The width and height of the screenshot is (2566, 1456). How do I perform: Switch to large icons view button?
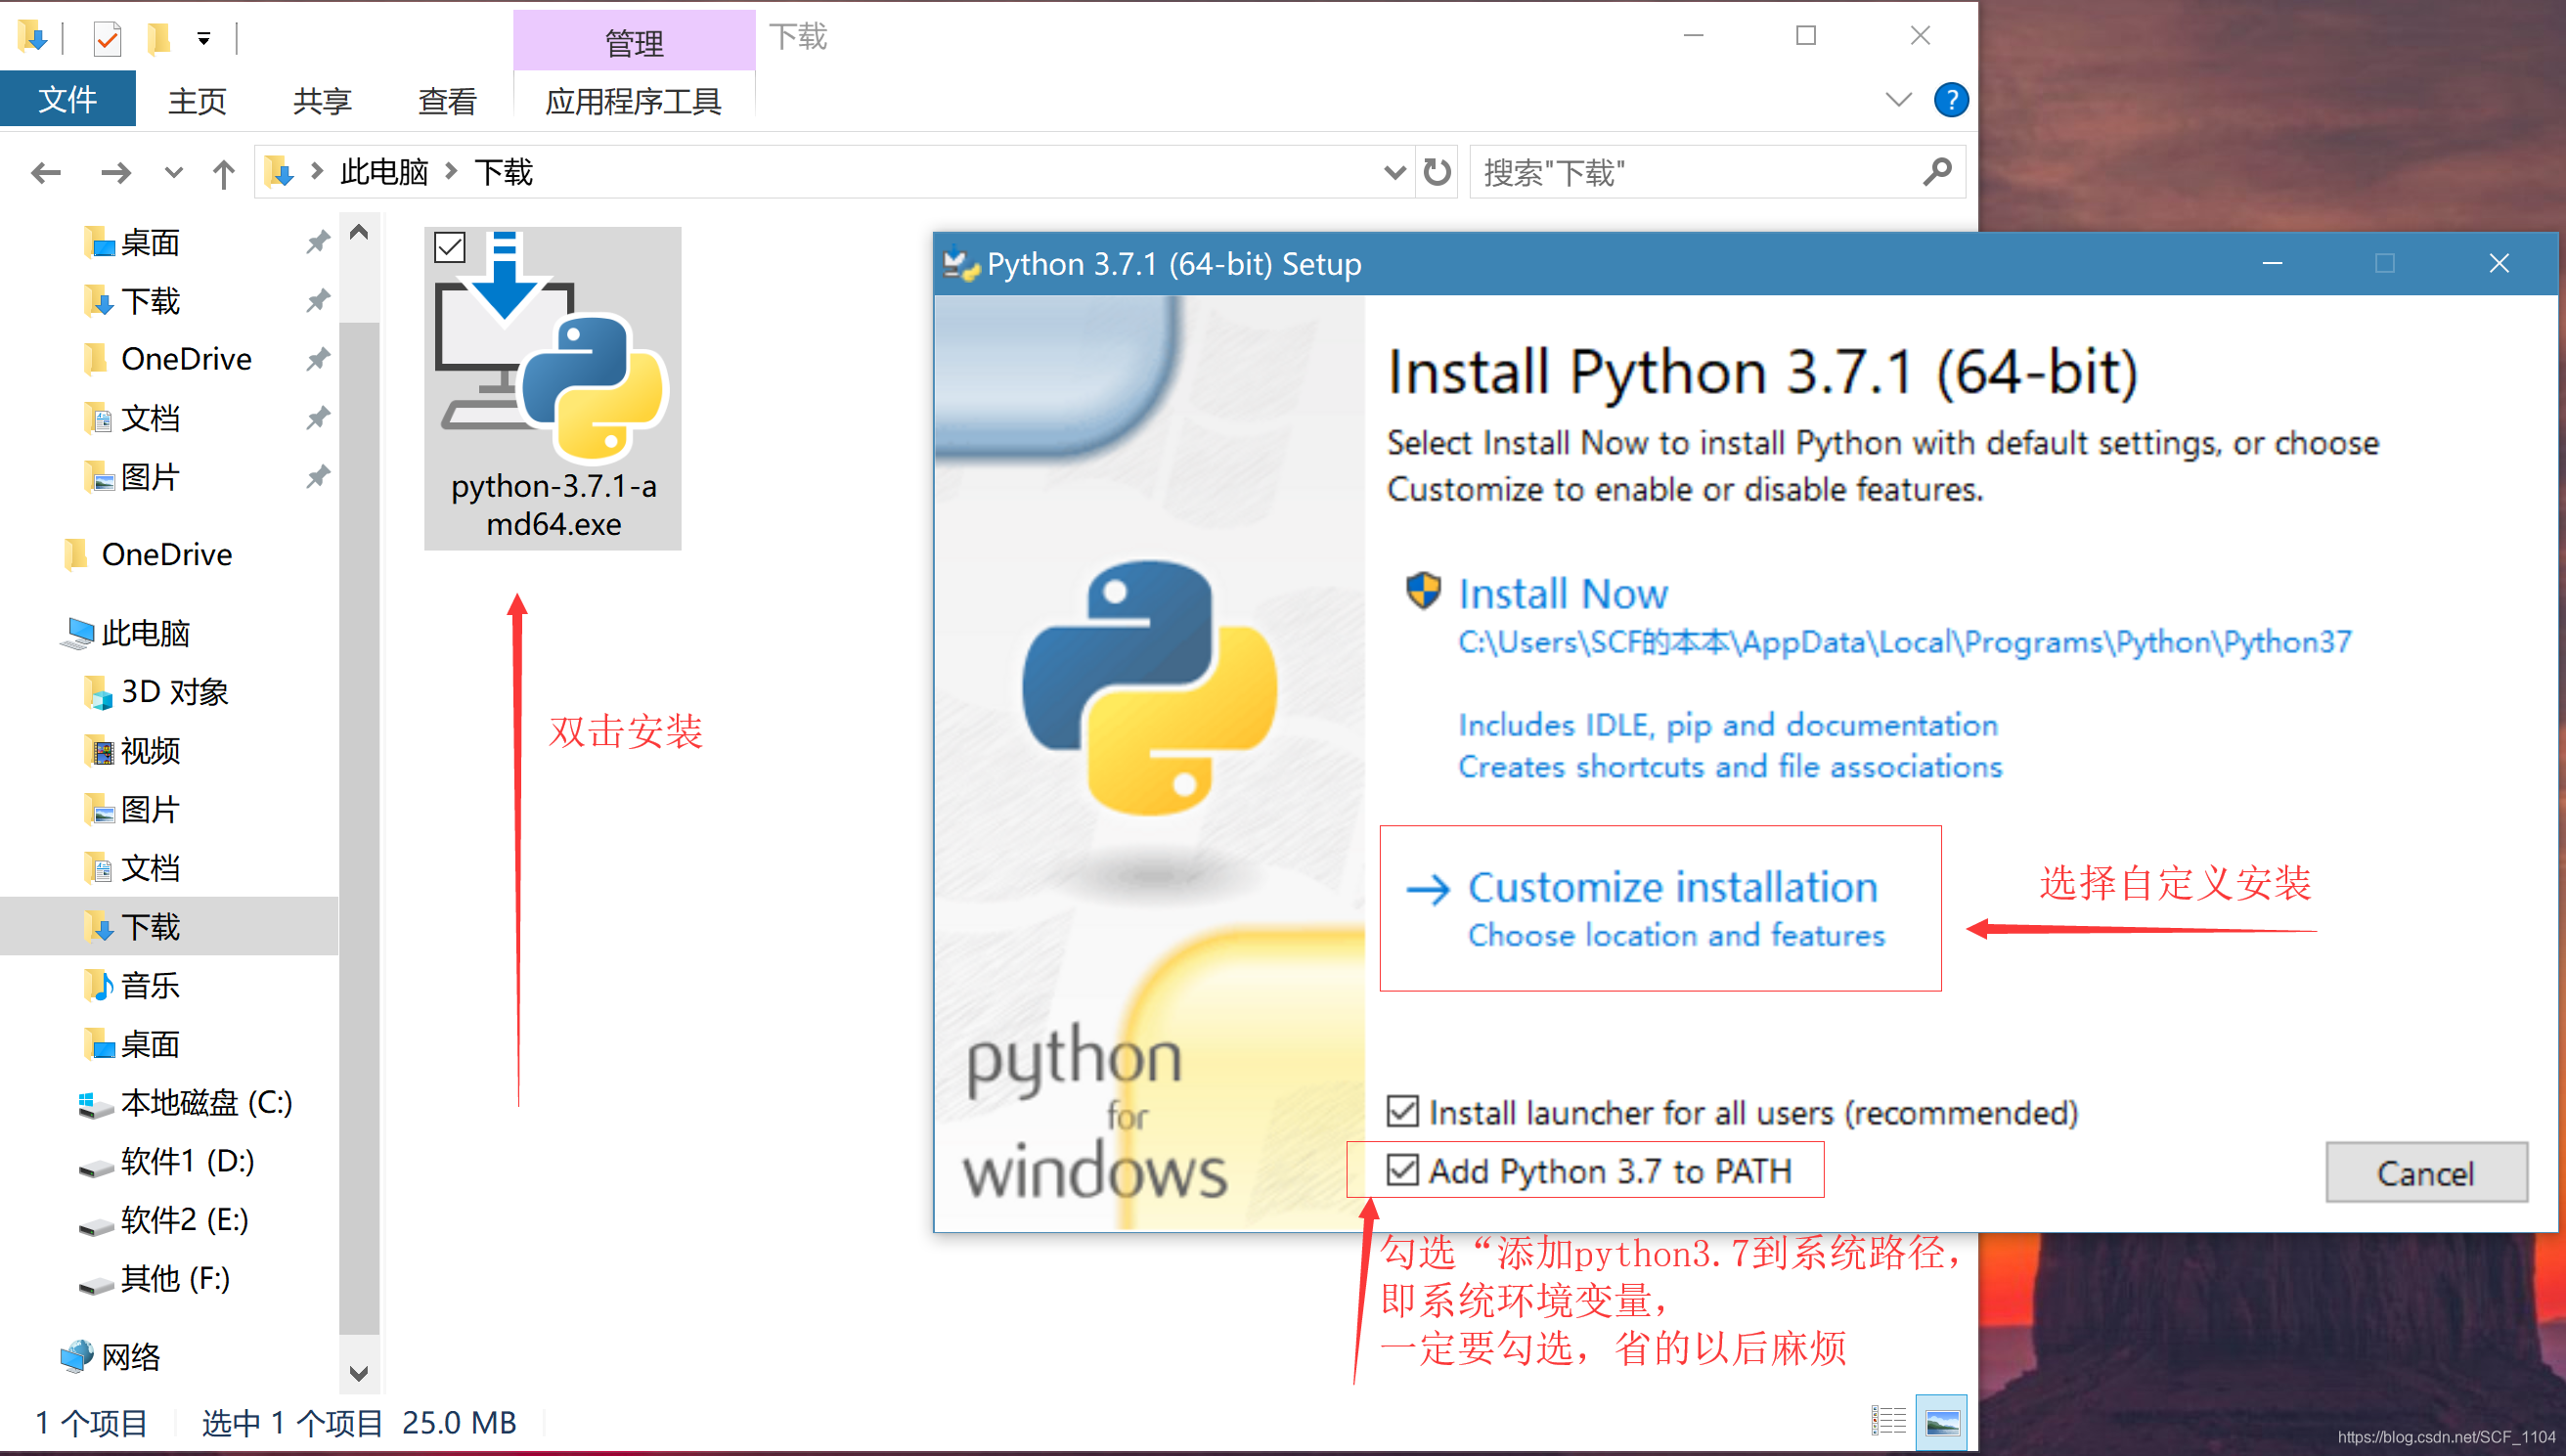[1941, 1421]
